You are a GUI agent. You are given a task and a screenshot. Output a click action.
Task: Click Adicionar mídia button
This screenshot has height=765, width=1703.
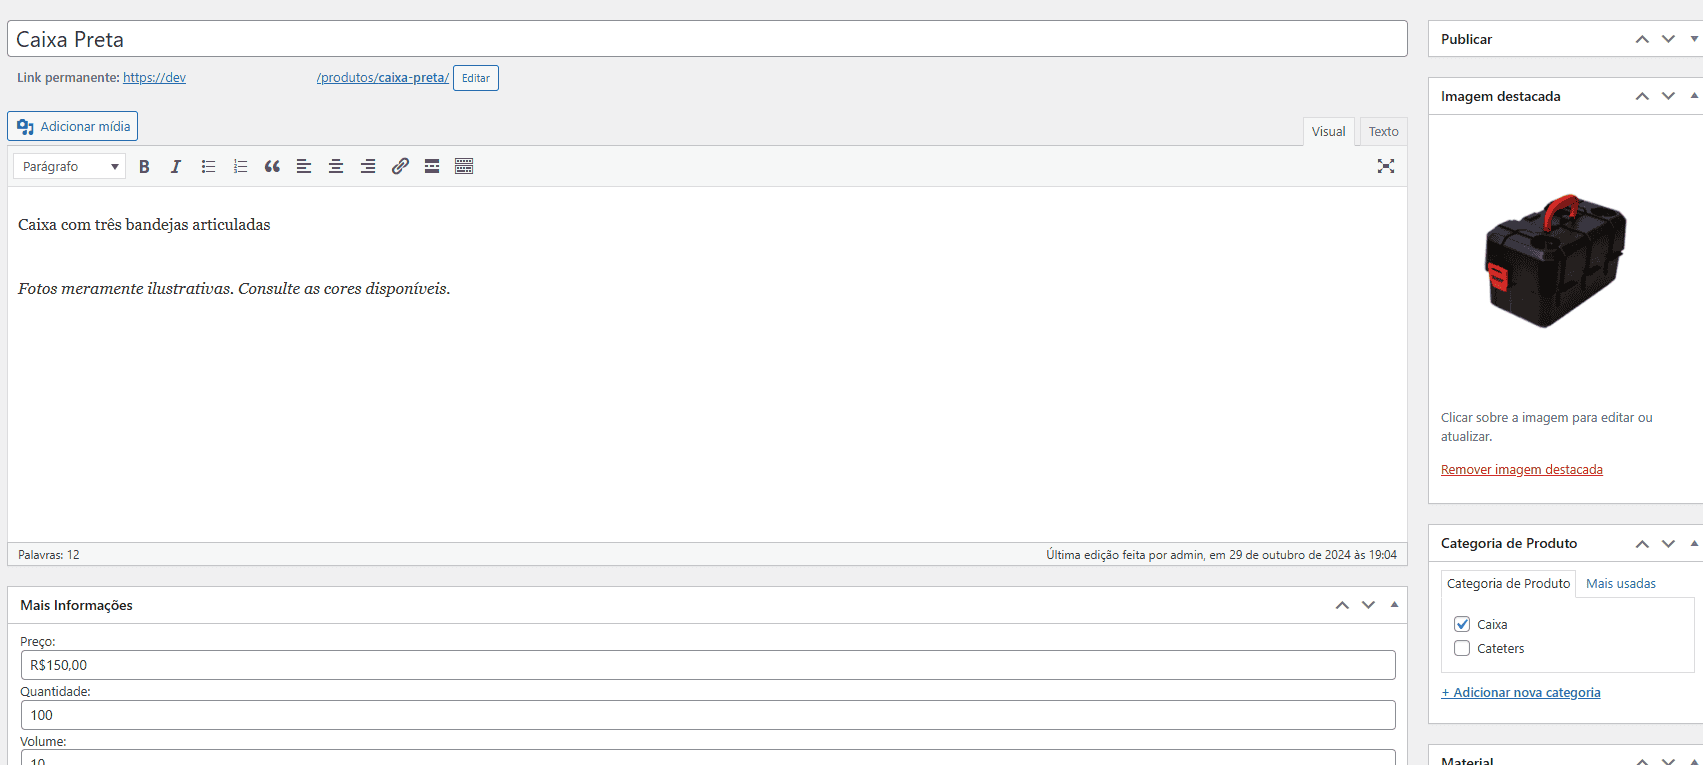coord(73,126)
